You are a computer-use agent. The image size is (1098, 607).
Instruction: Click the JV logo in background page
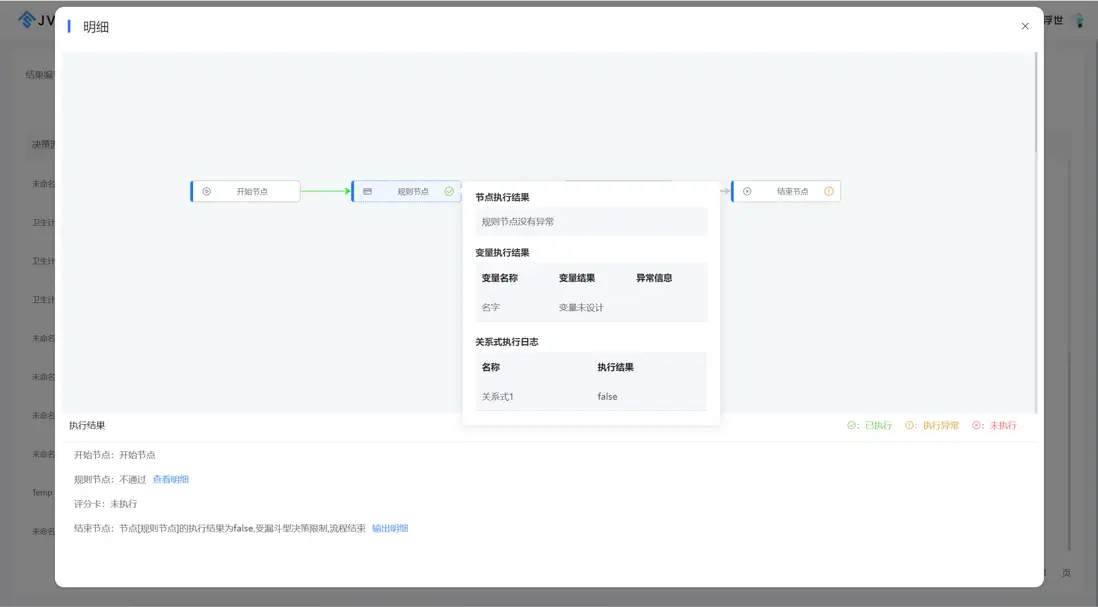tap(36, 20)
